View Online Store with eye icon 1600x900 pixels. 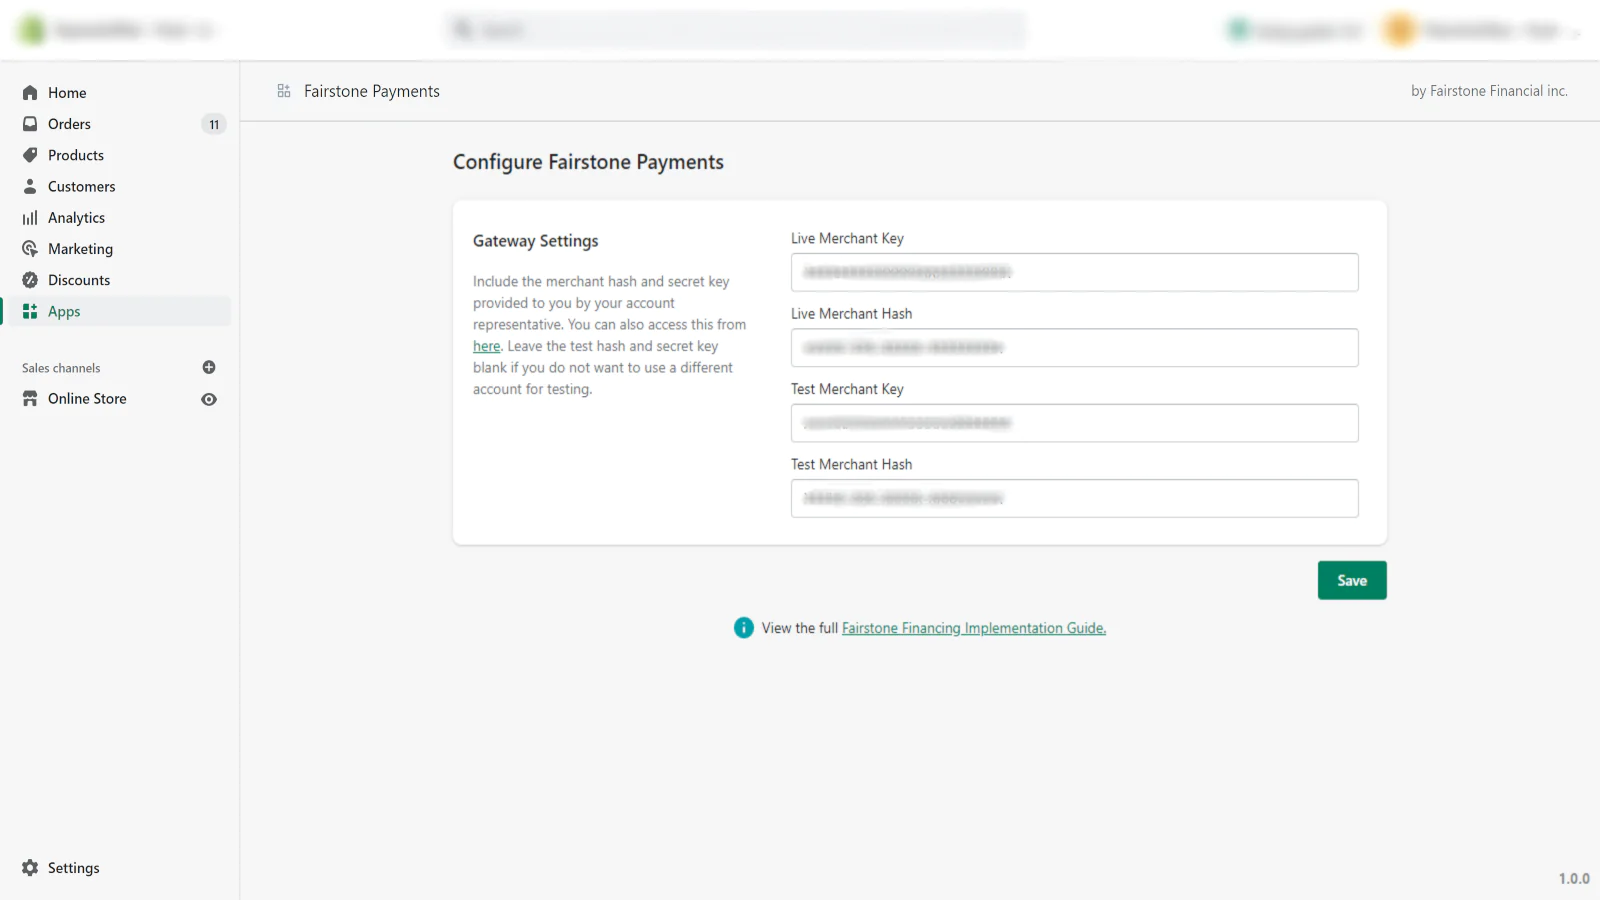click(209, 399)
